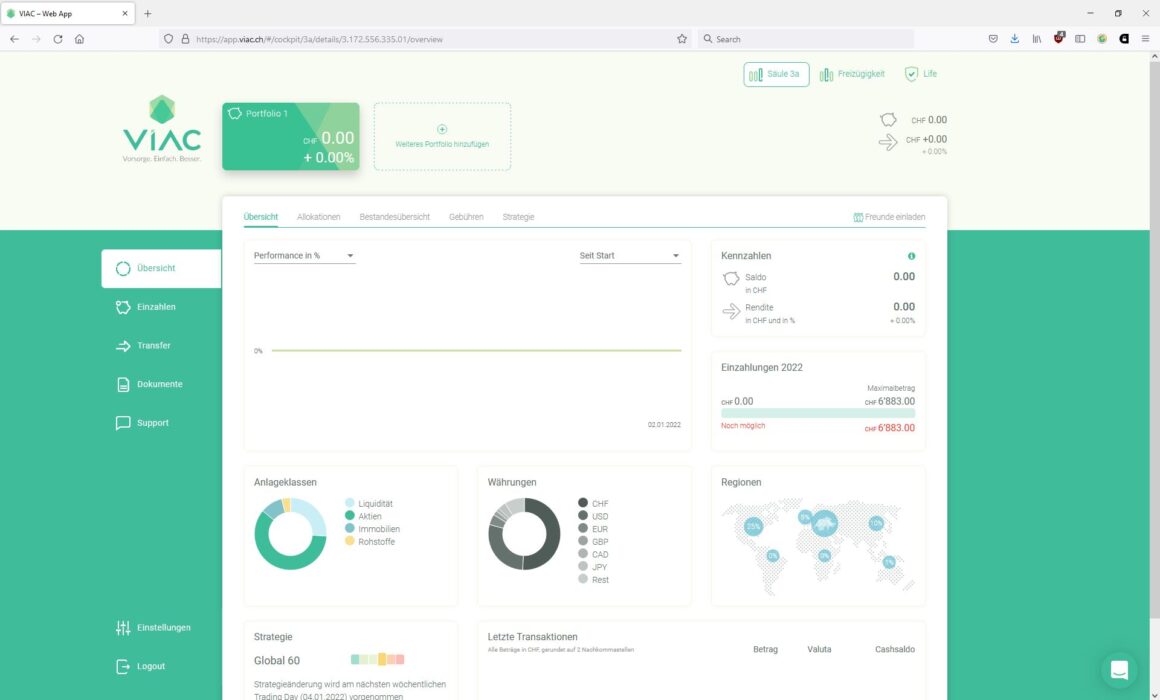
Task: Open Dokumente in the sidebar
Action: 149,384
